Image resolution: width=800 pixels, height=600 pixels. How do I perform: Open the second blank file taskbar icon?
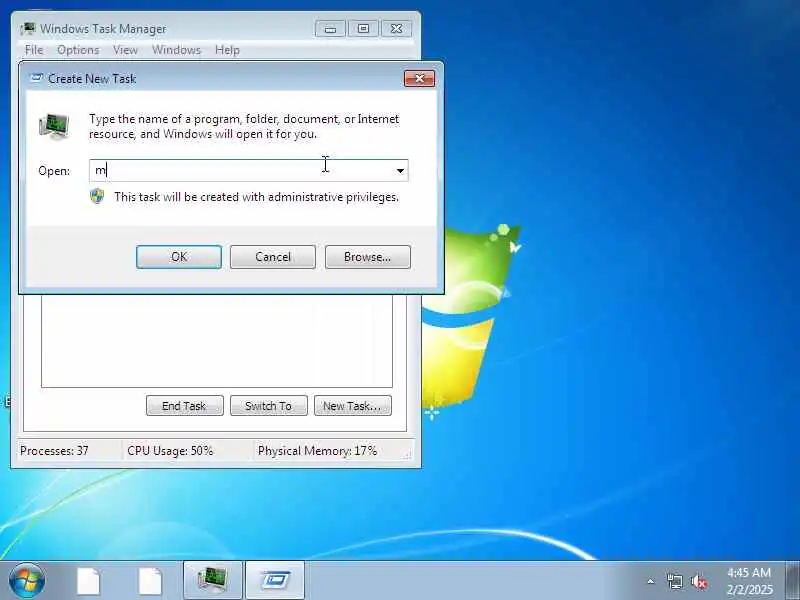150,581
